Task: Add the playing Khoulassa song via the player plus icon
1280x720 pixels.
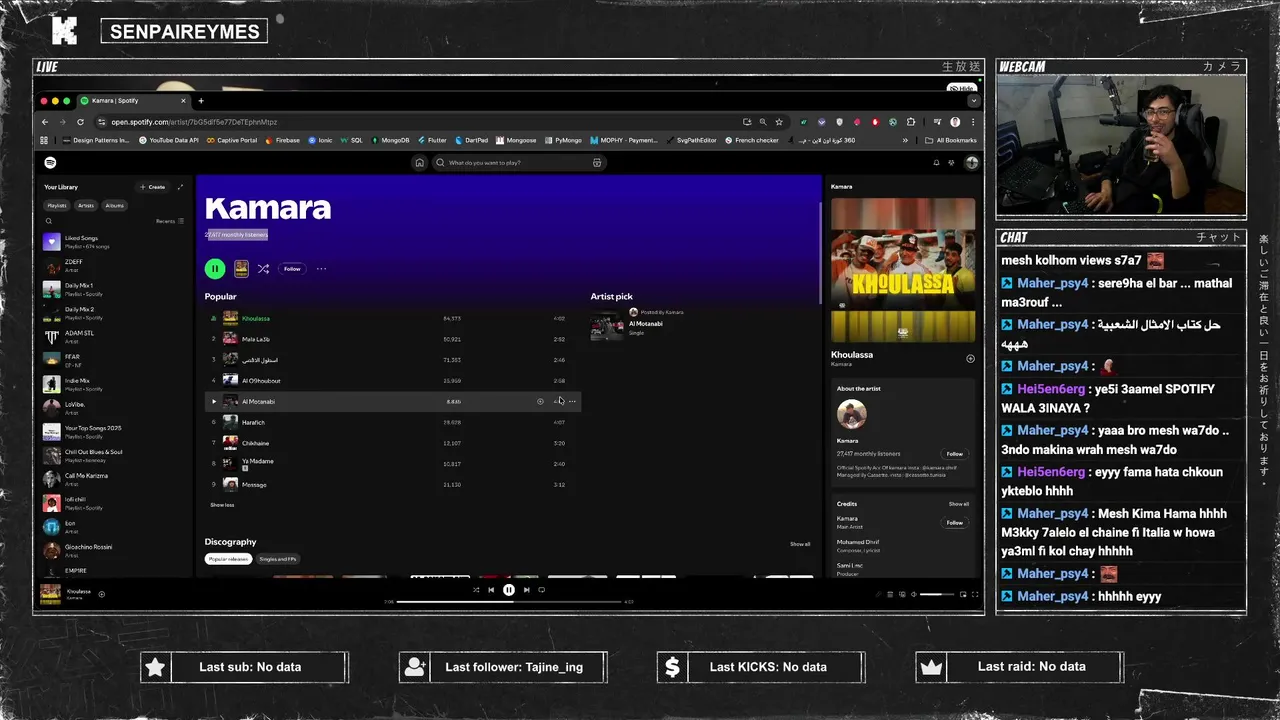Action: 101,594
